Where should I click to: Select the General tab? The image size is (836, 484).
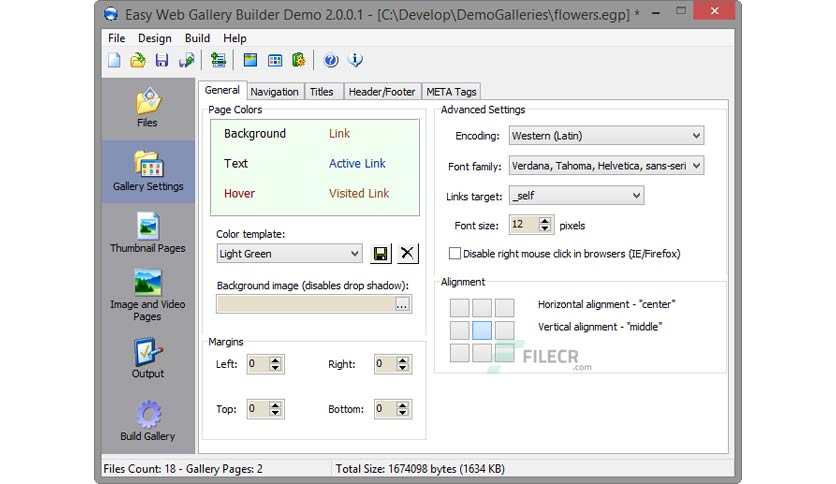click(222, 90)
